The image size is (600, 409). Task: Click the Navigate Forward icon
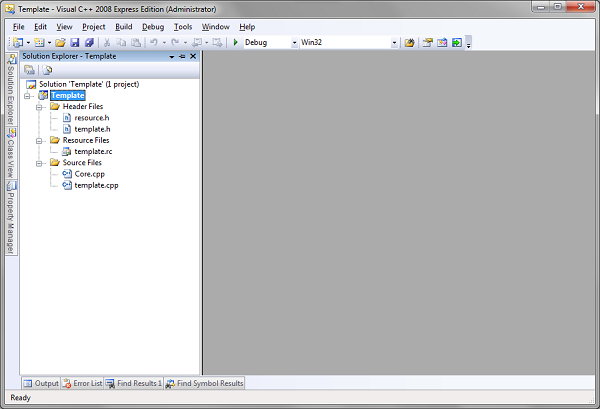[x=217, y=42]
